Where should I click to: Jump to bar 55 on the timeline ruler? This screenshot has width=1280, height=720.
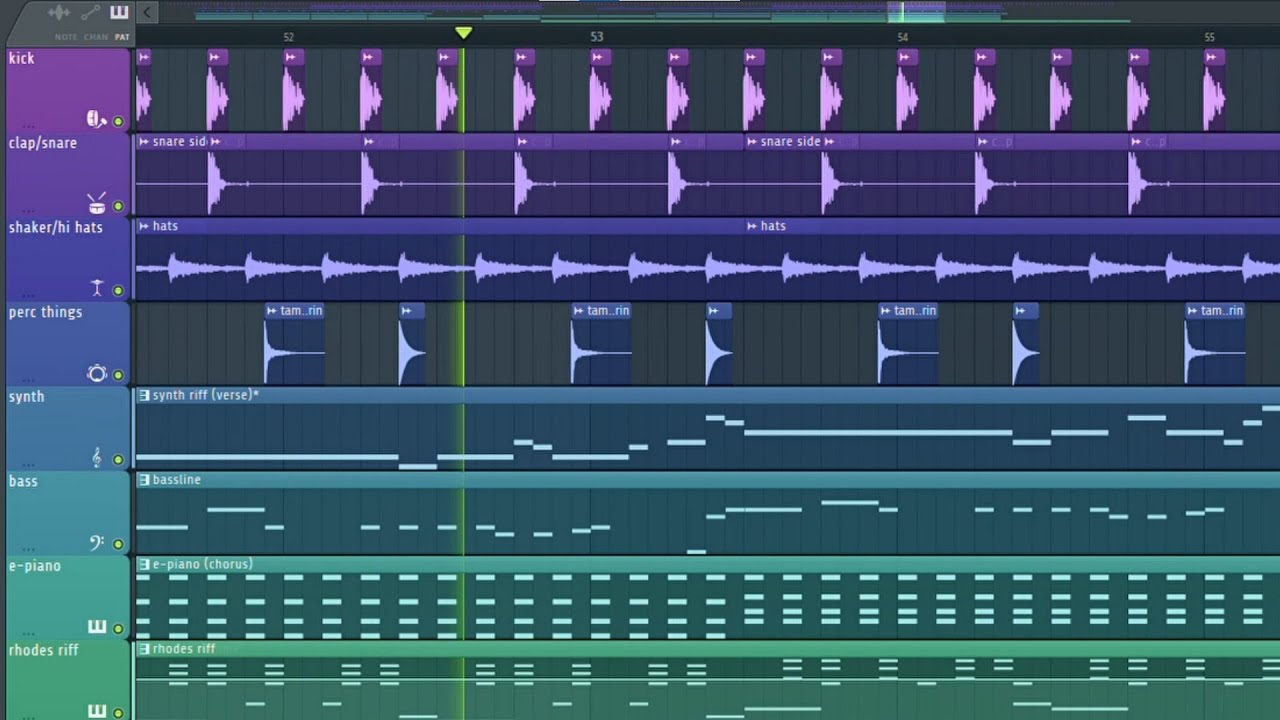point(1209,37)
